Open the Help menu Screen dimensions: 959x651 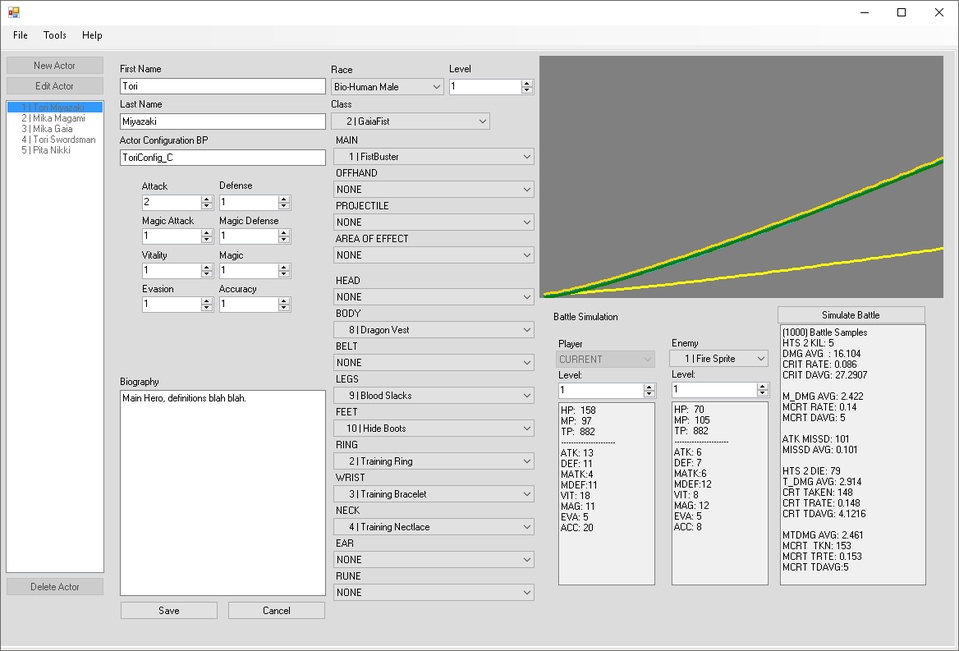pos(92,35)
